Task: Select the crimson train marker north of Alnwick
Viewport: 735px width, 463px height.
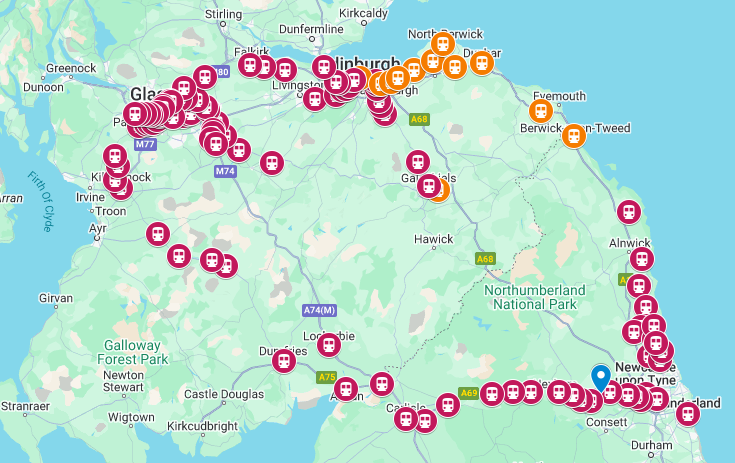Action: pyautogui.click(x=629, y=212)
